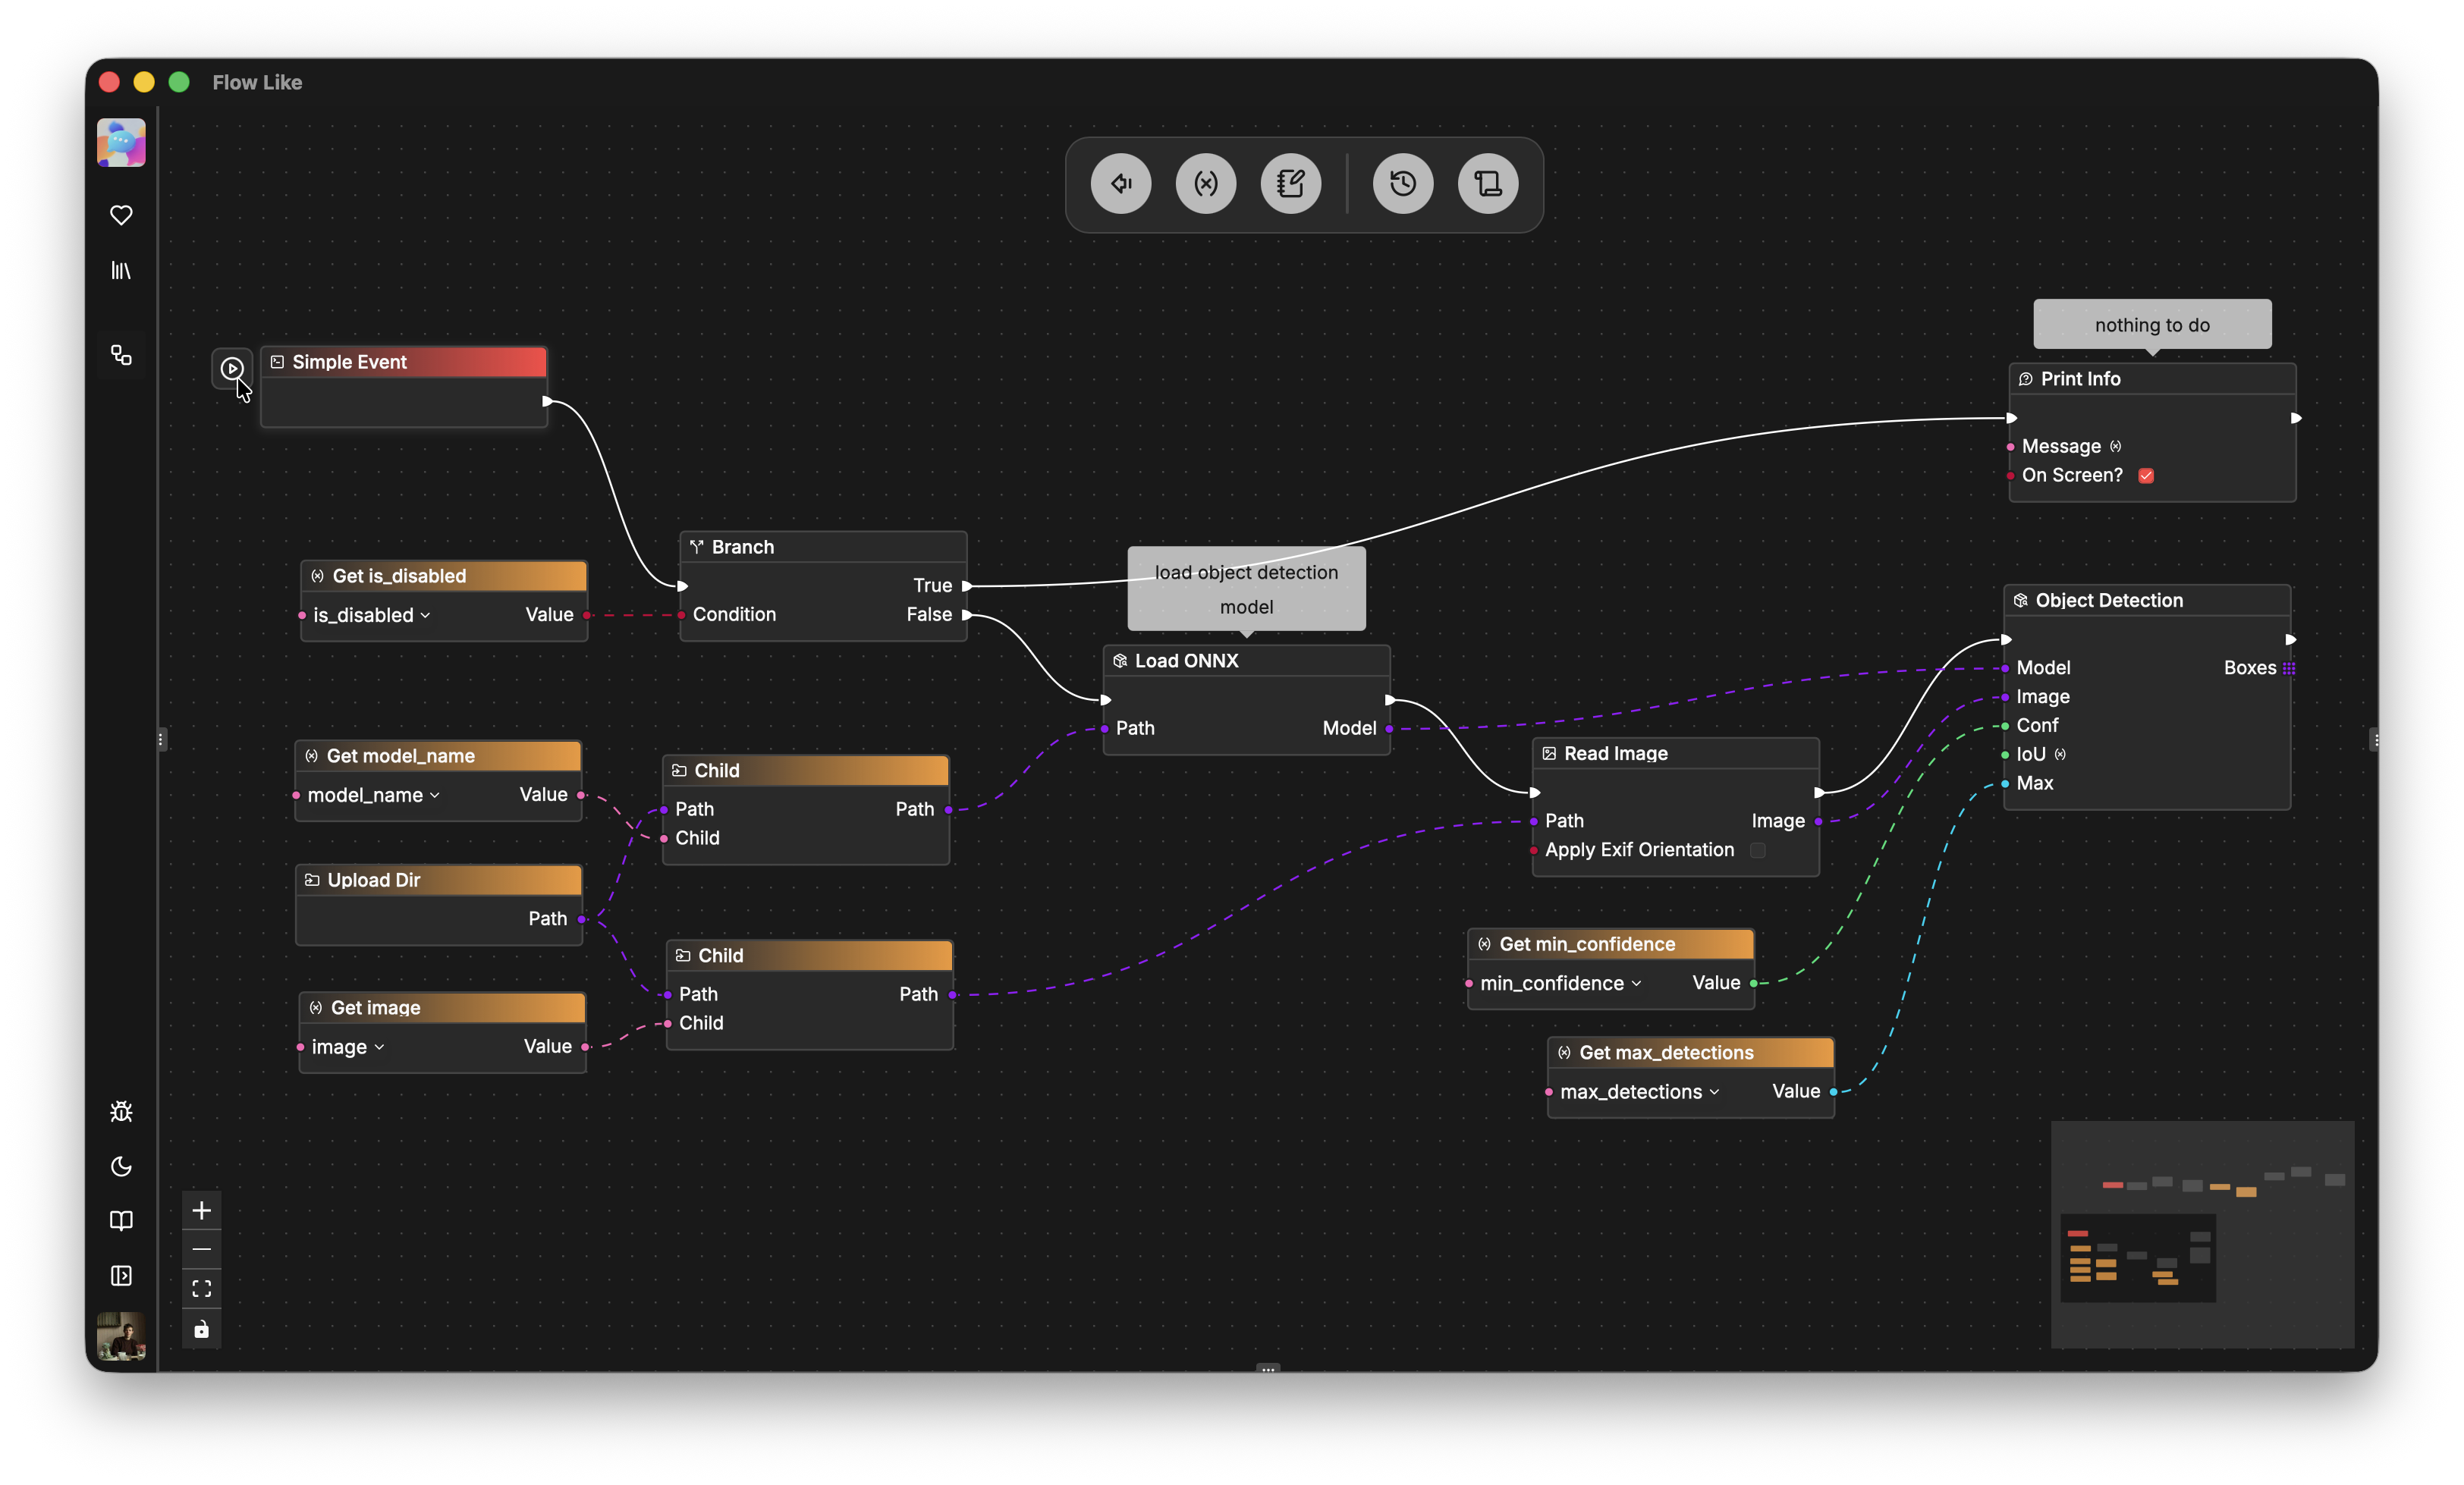Open the is_disabled variable dropdown
The height and width of the screenshot is (1485, 2464).
point(424,615)
